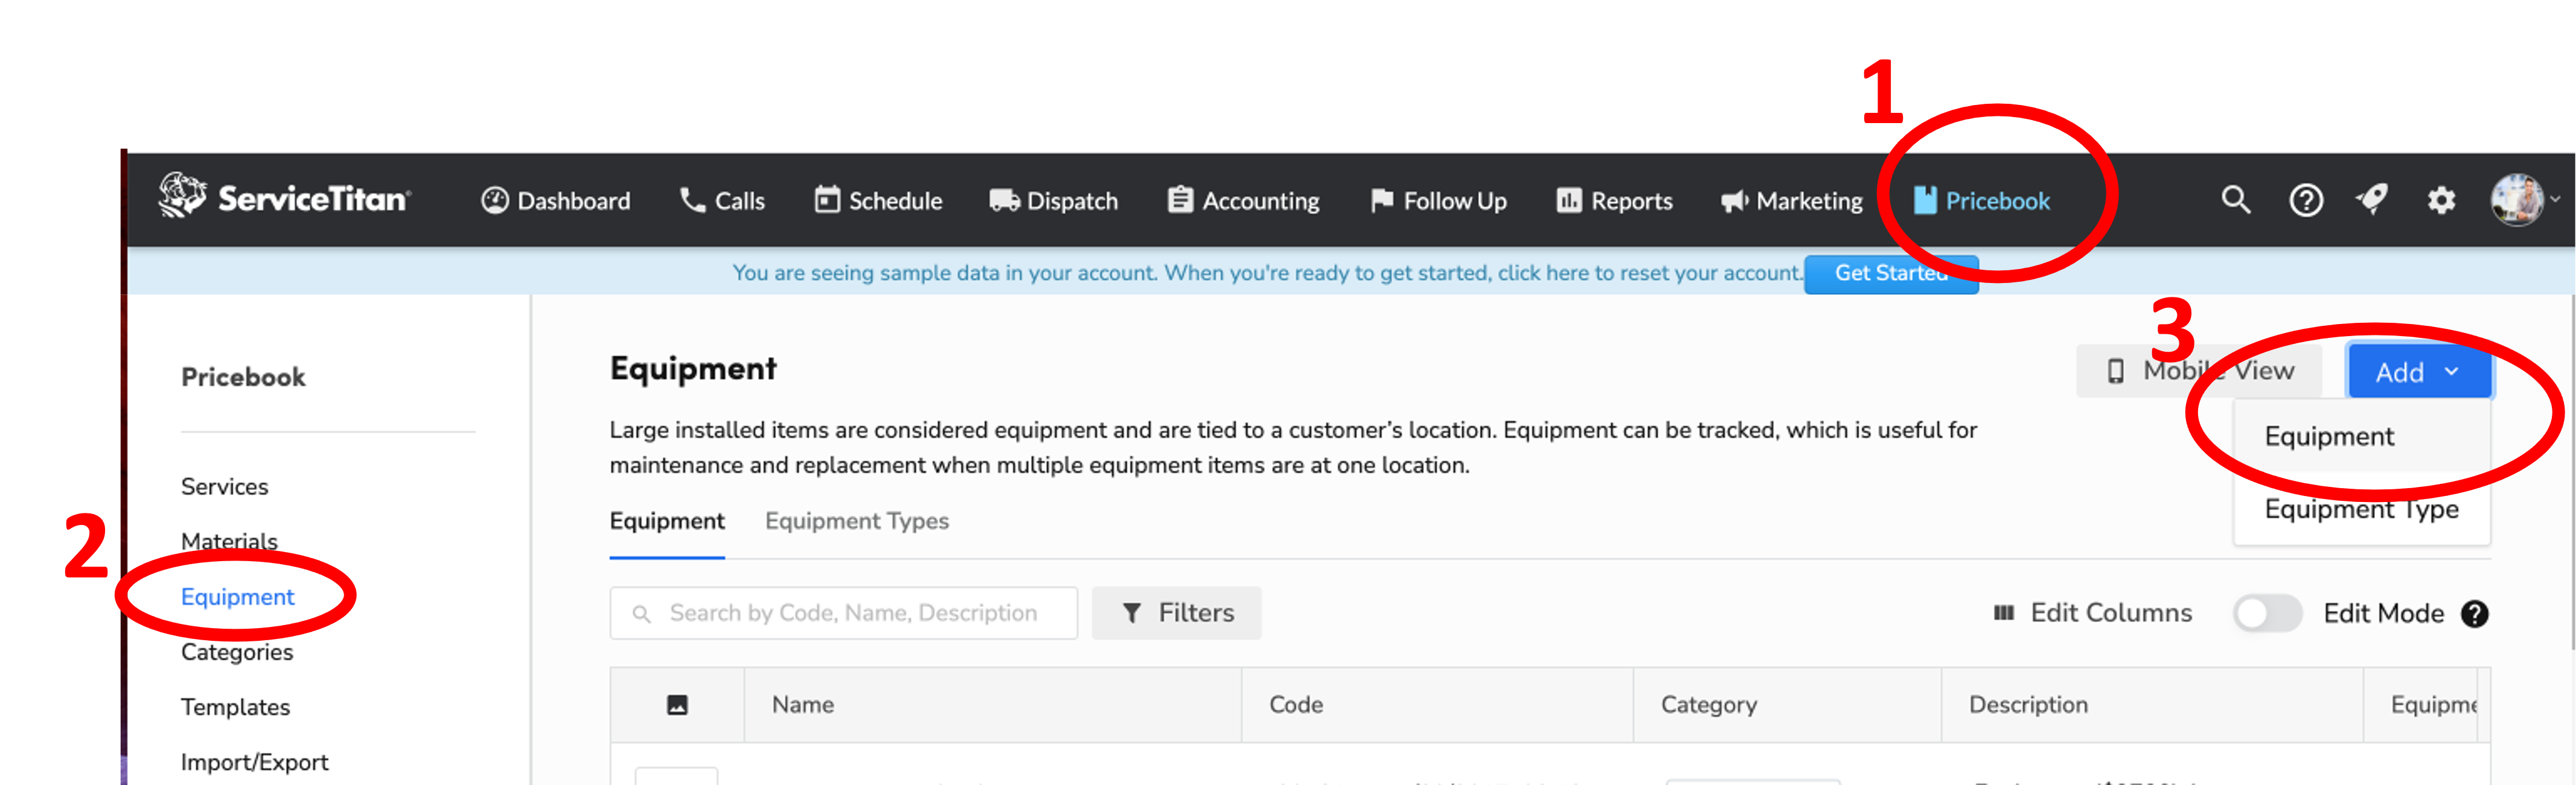Open Edit Columns

click(2092, 612)
